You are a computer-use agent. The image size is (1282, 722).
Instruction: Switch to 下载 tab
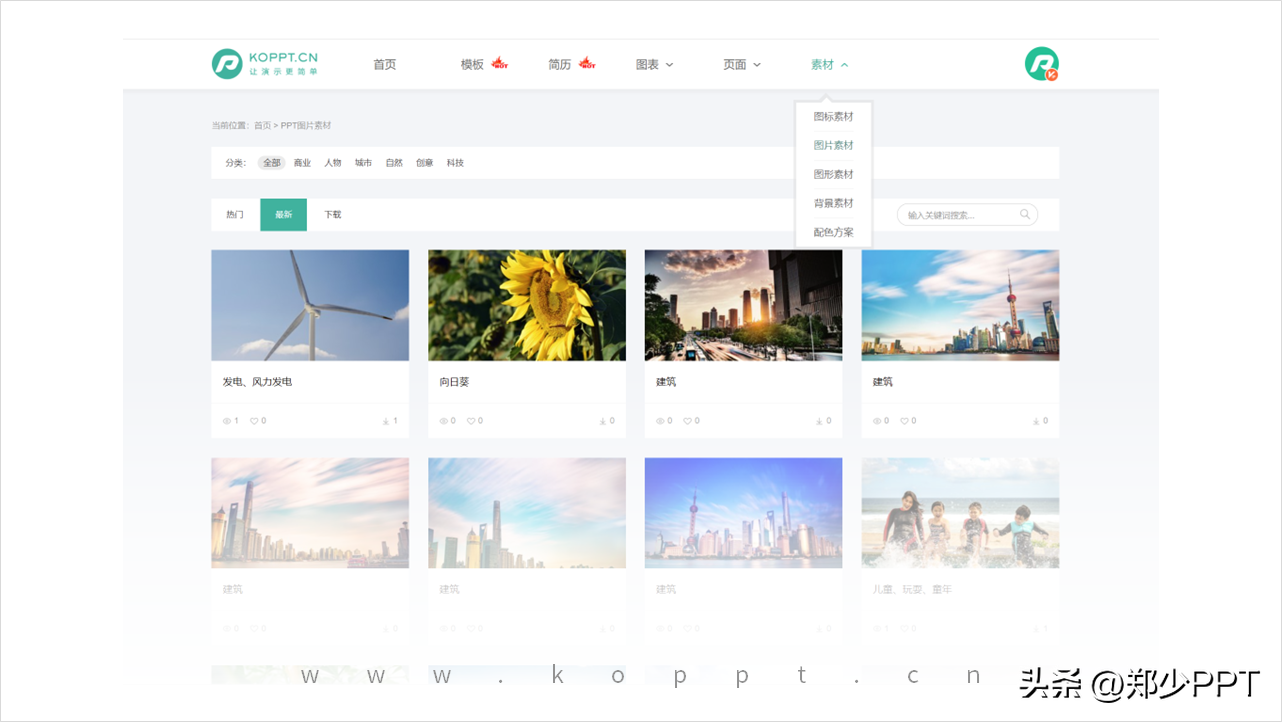coord(332,214)
